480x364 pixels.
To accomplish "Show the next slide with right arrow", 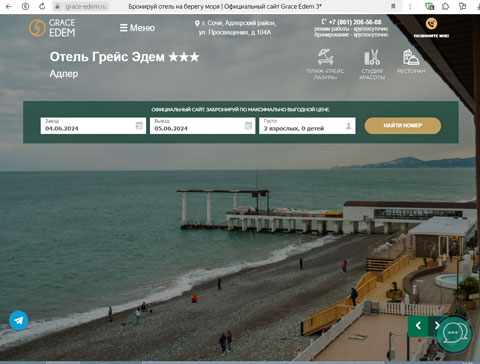I will coord(436,325).
